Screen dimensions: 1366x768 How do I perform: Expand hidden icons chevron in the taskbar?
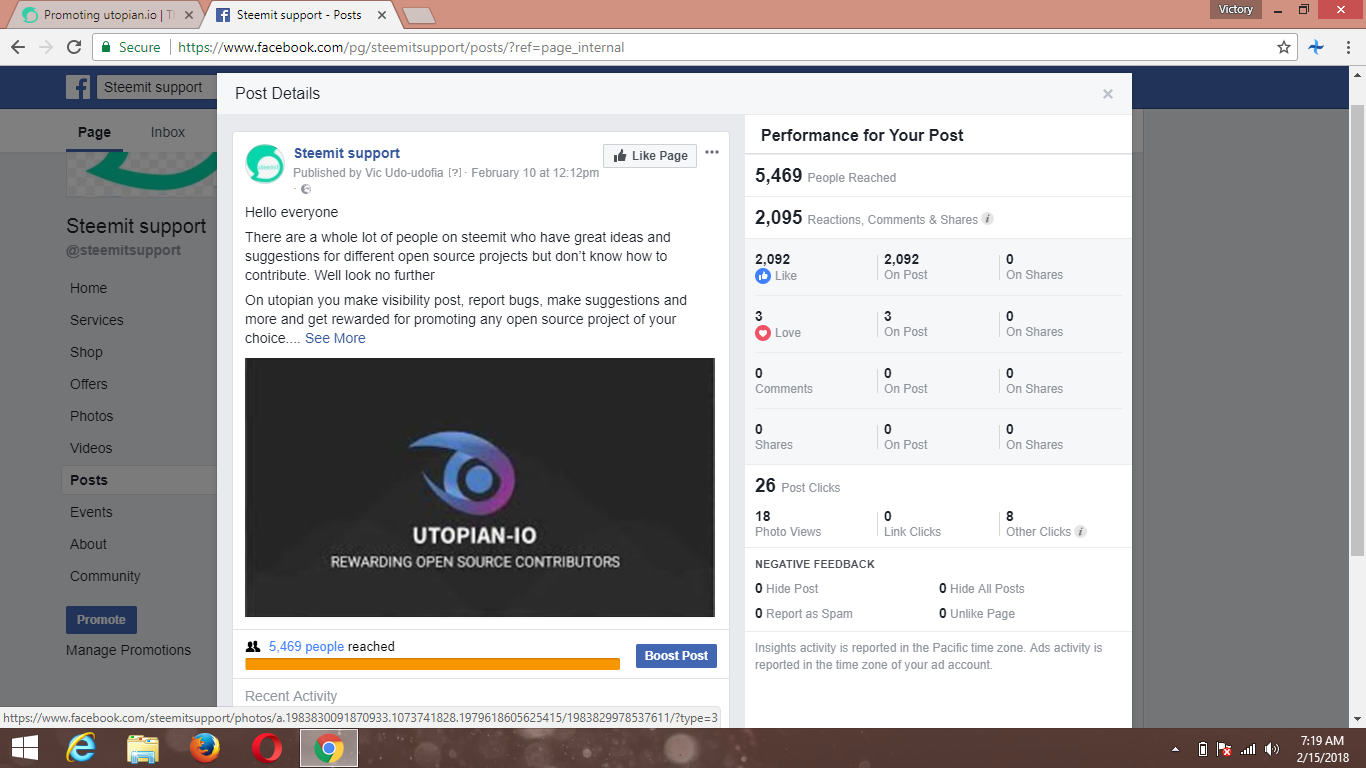pyautogui.click(x=1176, y=748)
